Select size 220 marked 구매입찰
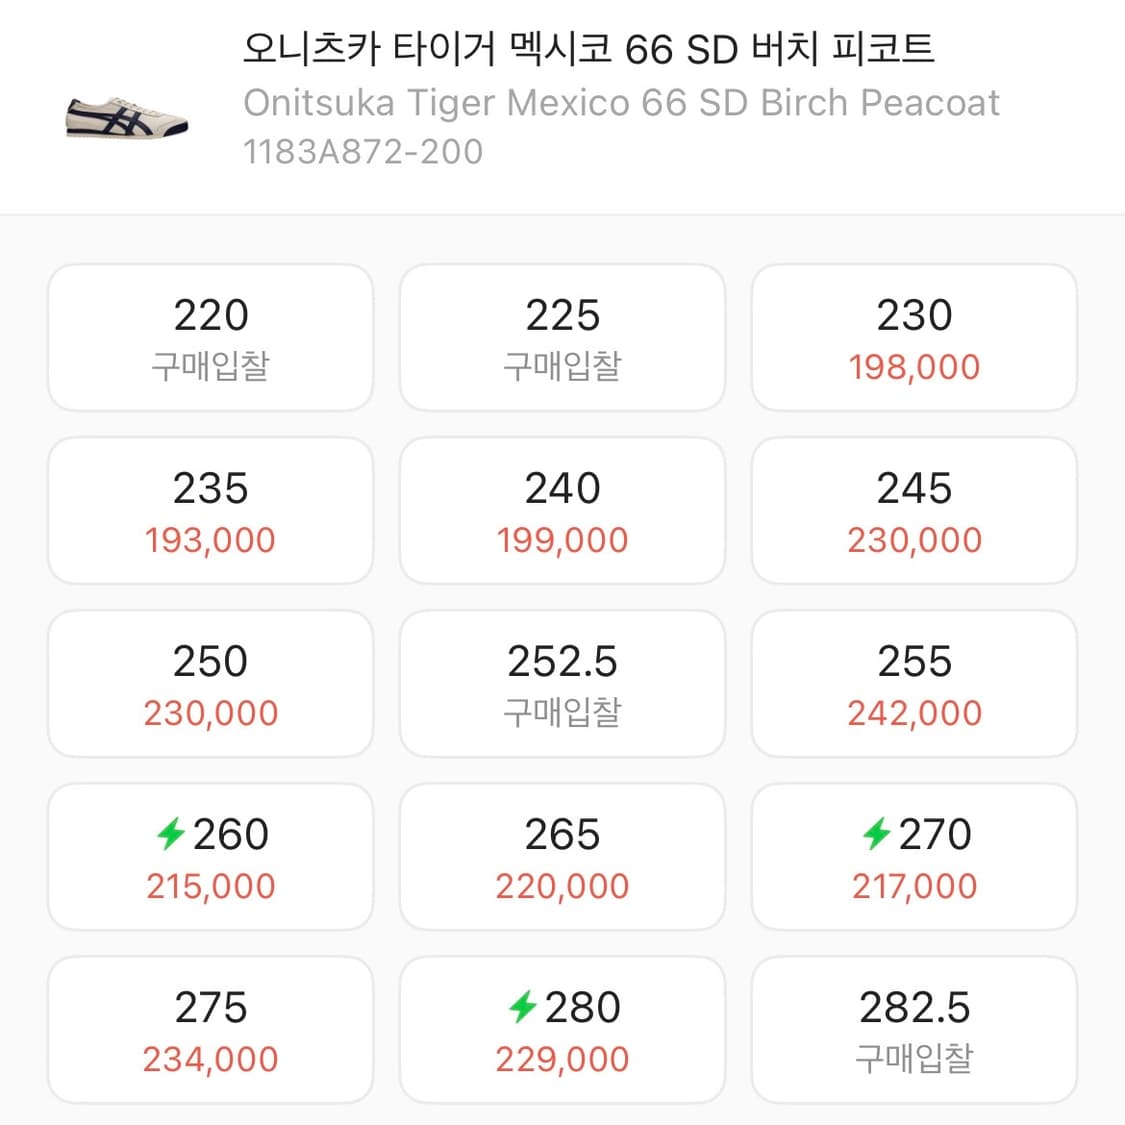Viewport: 1125px width, 1125px height. point(209,337)
